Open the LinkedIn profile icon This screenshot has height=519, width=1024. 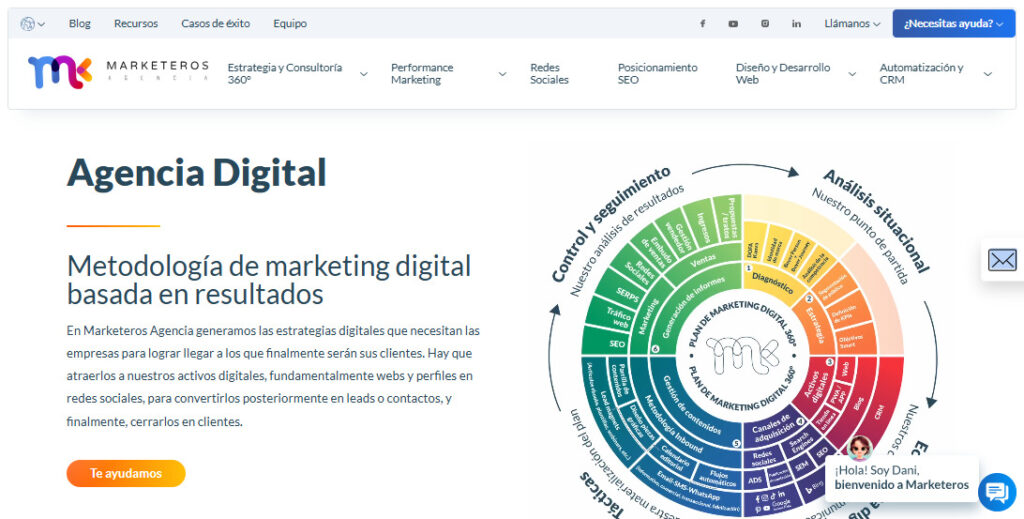coord(796,24)
